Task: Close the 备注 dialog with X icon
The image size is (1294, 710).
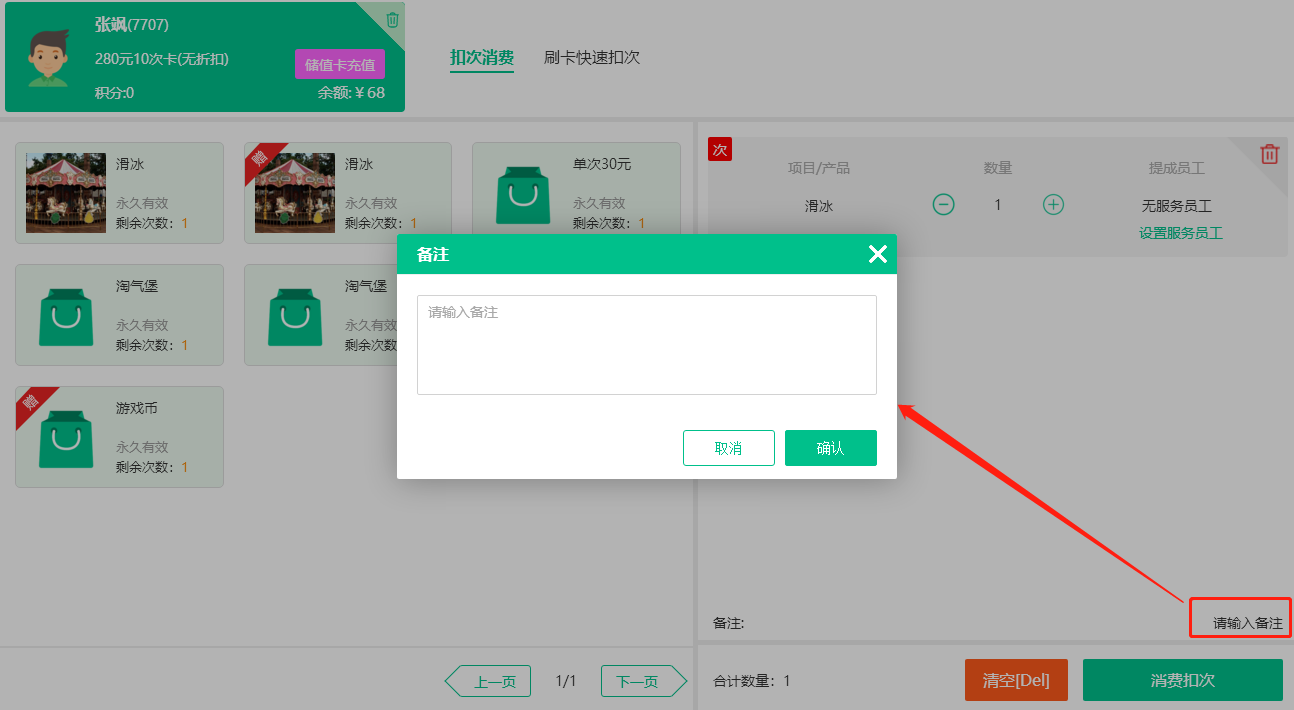Action: point(877,254)
